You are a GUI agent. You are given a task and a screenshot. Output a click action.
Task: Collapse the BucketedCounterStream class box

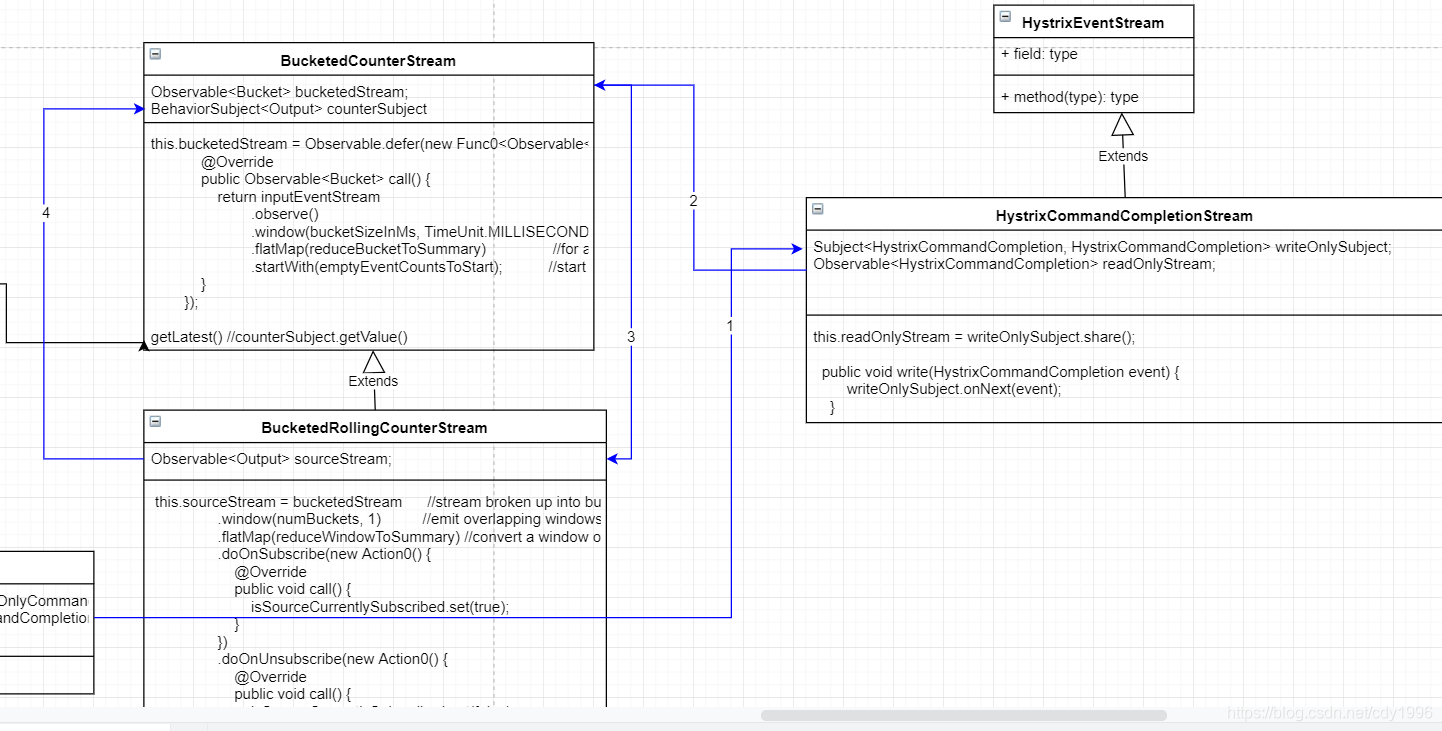[x=155, y=54]
